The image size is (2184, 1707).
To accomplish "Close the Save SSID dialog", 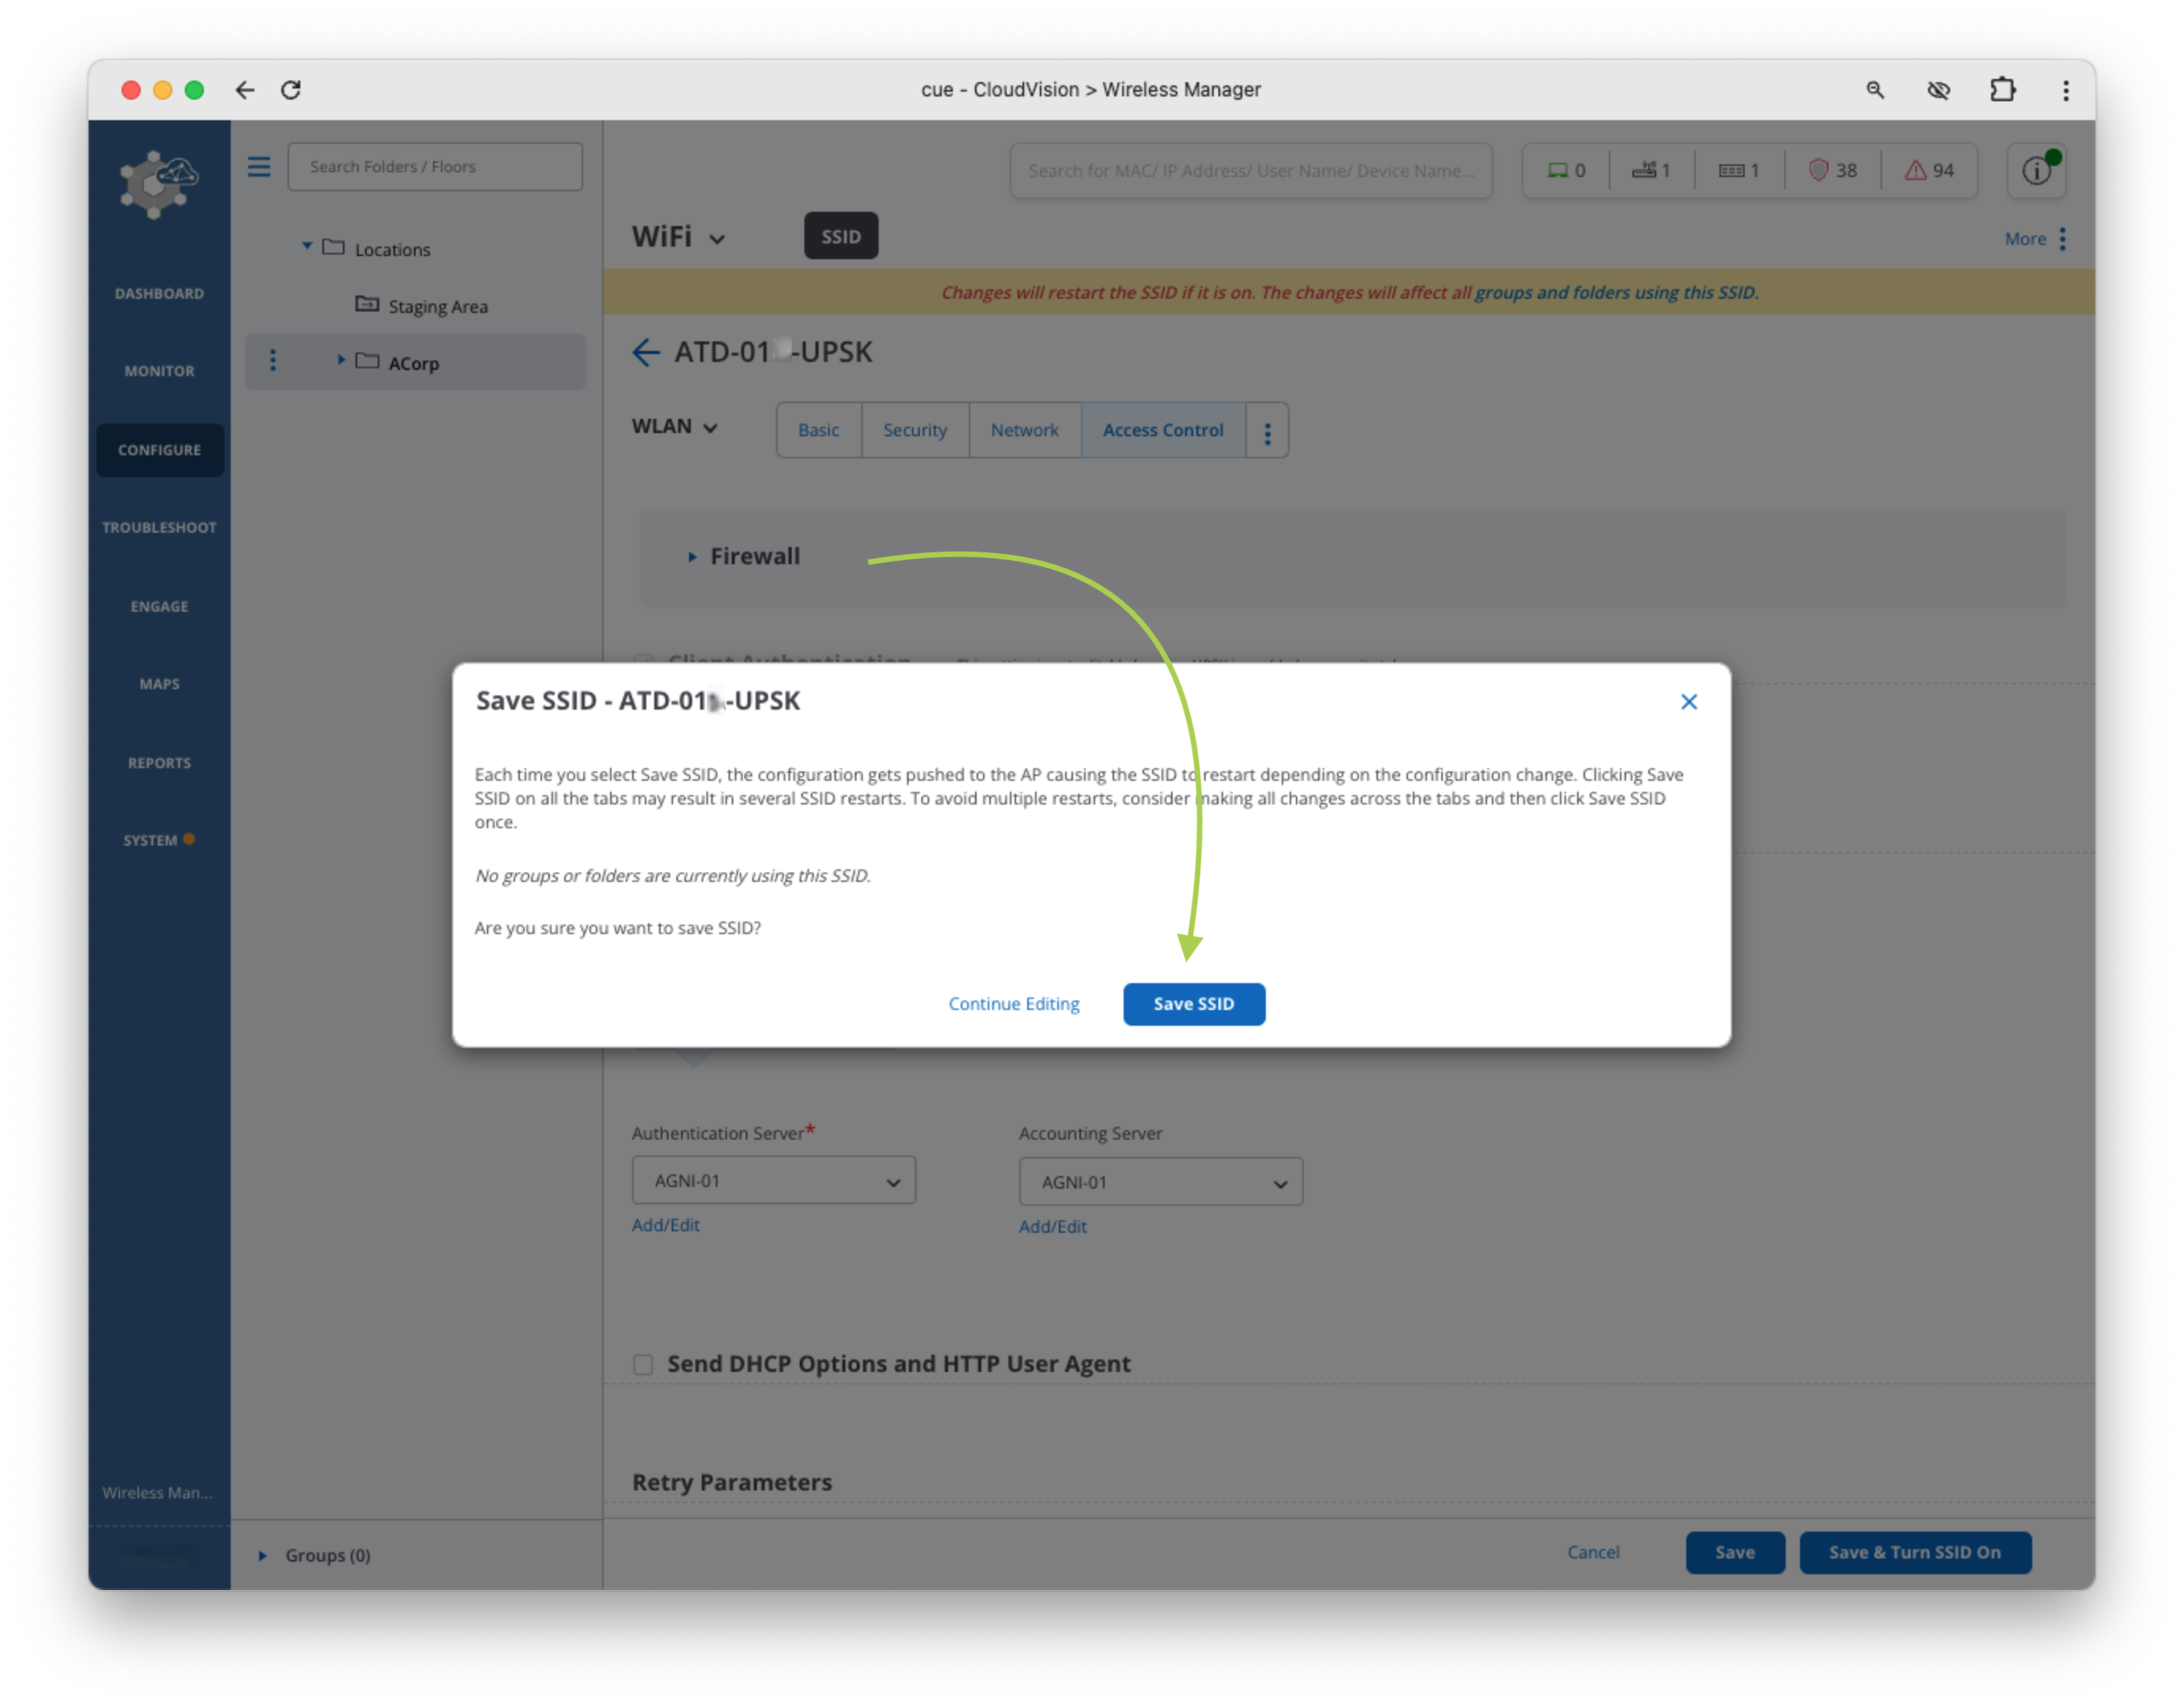I will tap(1688, 702).
